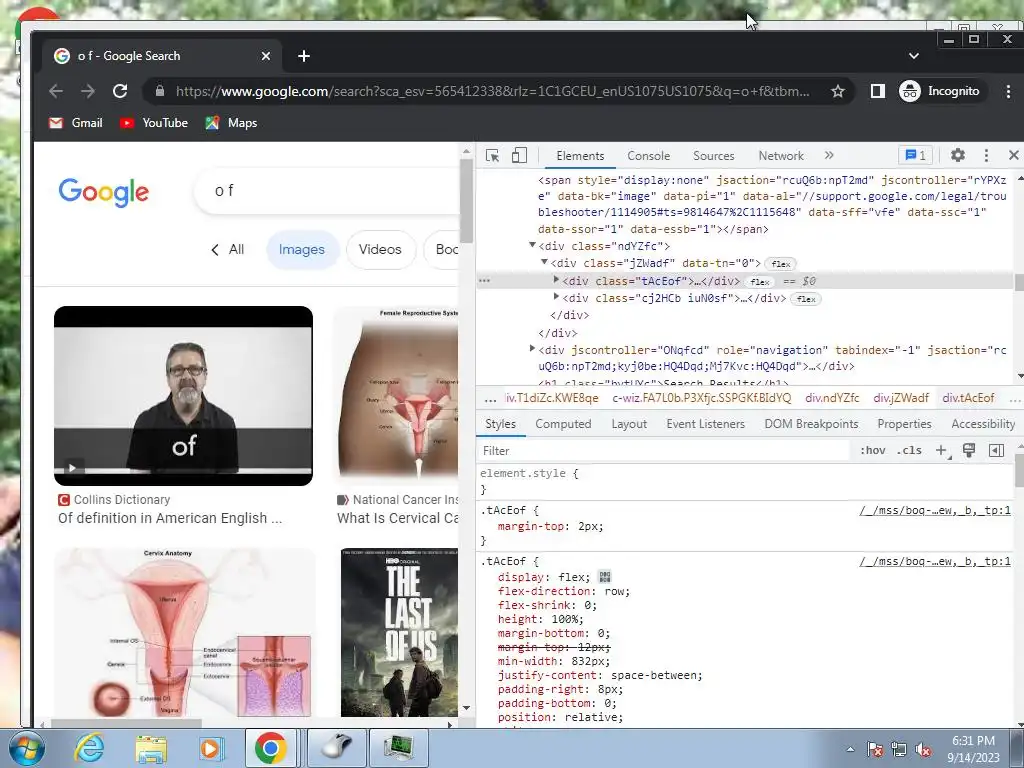
Task: Open the Collins Dictionary 'of' video thumbnail
Action: 184,396
